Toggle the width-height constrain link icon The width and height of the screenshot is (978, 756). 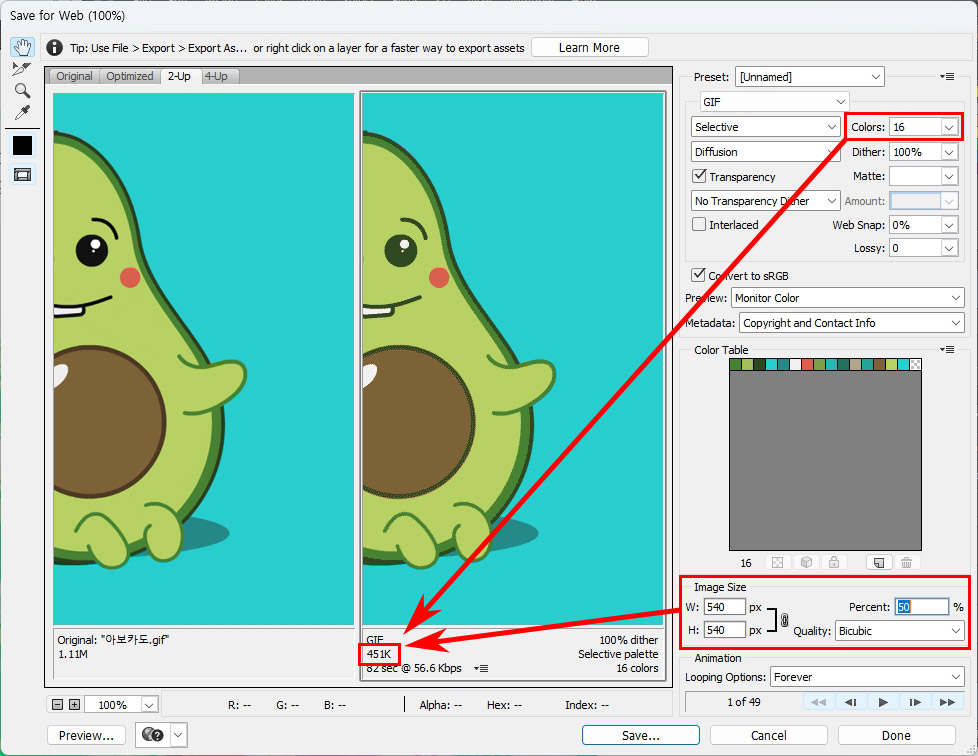point(784,620)
